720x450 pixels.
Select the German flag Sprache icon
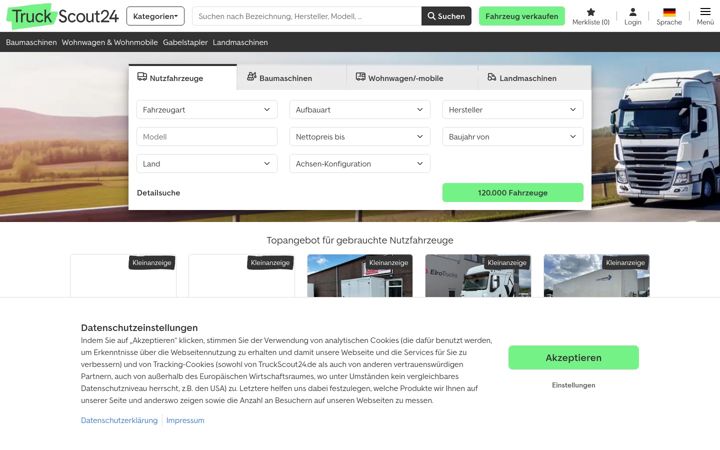click(669, 12)
